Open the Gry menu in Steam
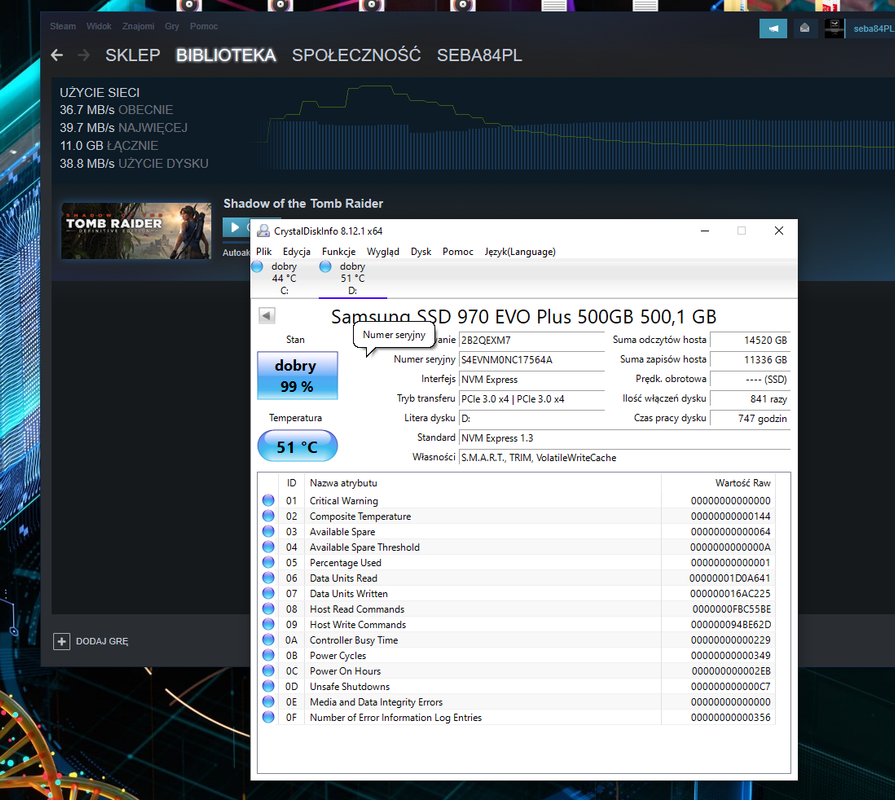Viewport: 895px width, 800px height. coord(172,26)
